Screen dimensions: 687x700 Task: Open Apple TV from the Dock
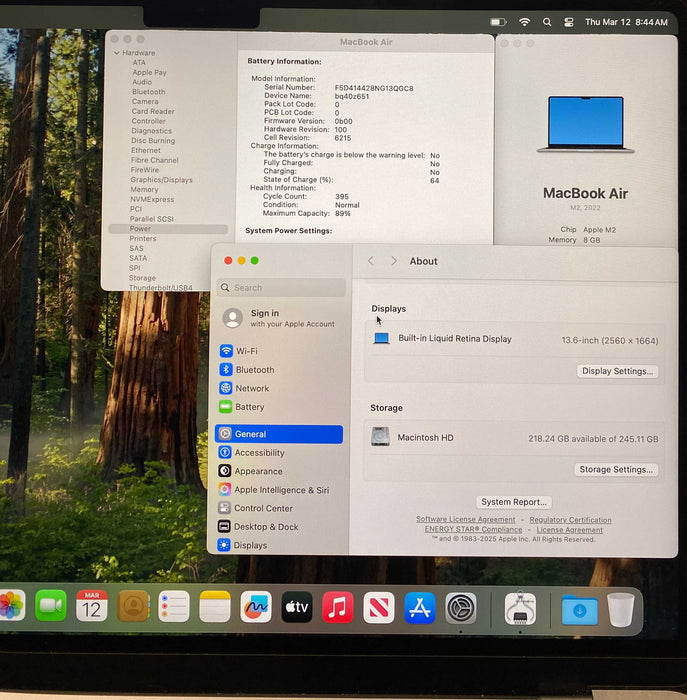pyautogui.click(x=297, y=607)
